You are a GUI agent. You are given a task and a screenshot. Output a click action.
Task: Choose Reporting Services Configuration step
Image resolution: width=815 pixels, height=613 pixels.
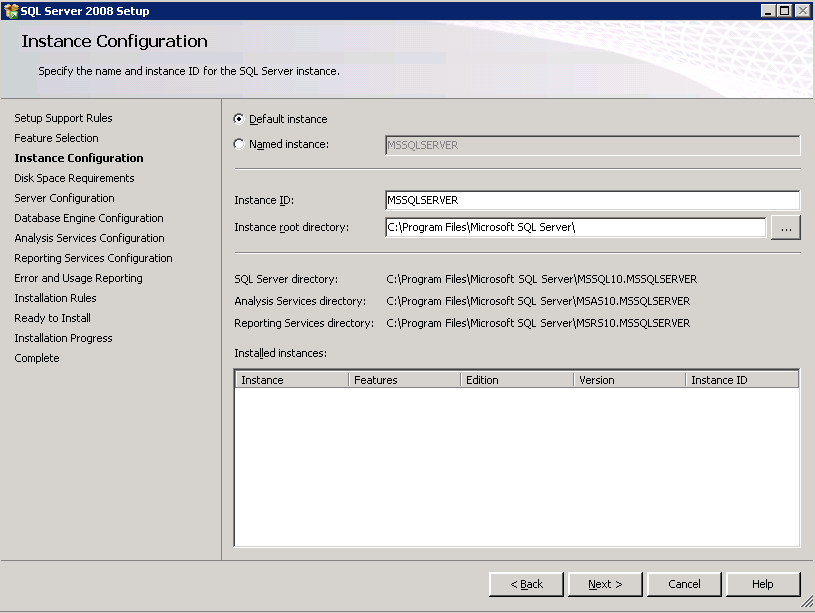coord(92,258)
